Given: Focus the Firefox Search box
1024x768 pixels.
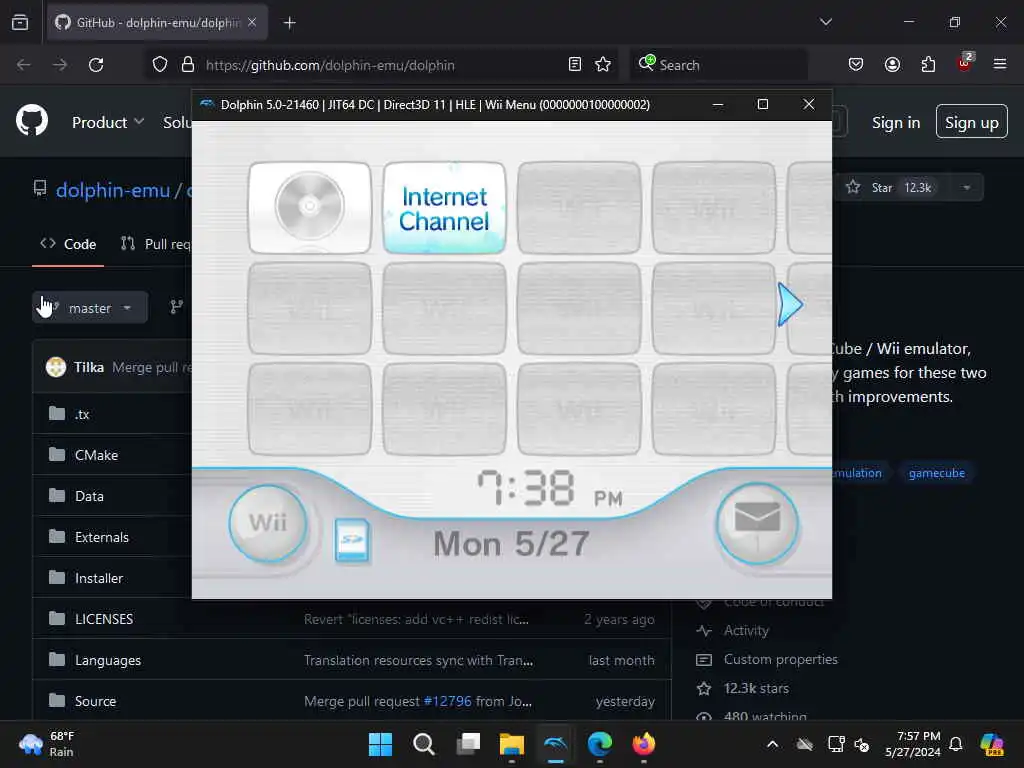Looking at the screenshot, I should click(718, 65).
